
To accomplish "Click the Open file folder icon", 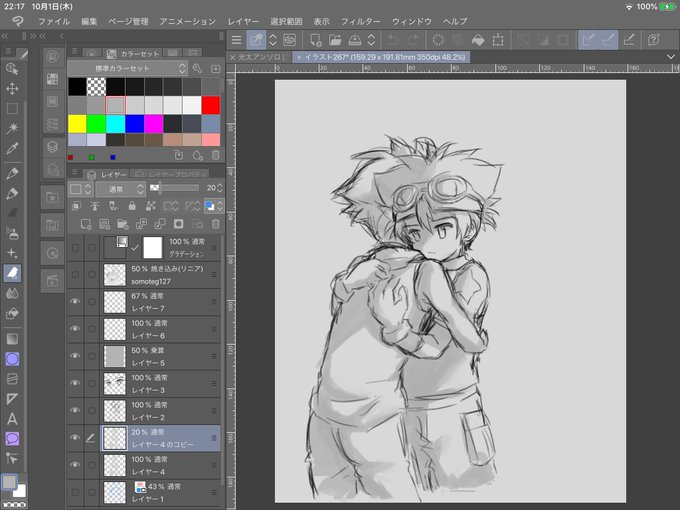I will tap(335, 40).
